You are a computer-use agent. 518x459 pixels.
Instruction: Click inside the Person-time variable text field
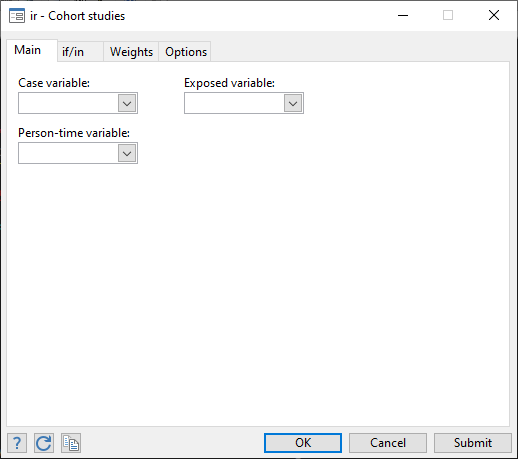68,153
